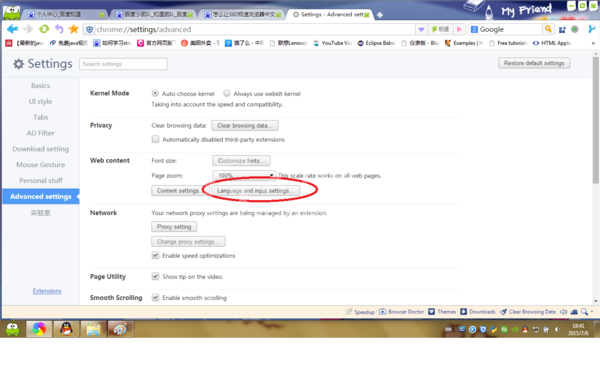This screenshot has height=380, width=600.
Task: Open the Eclipse bookmark
Action: point(376,43)
